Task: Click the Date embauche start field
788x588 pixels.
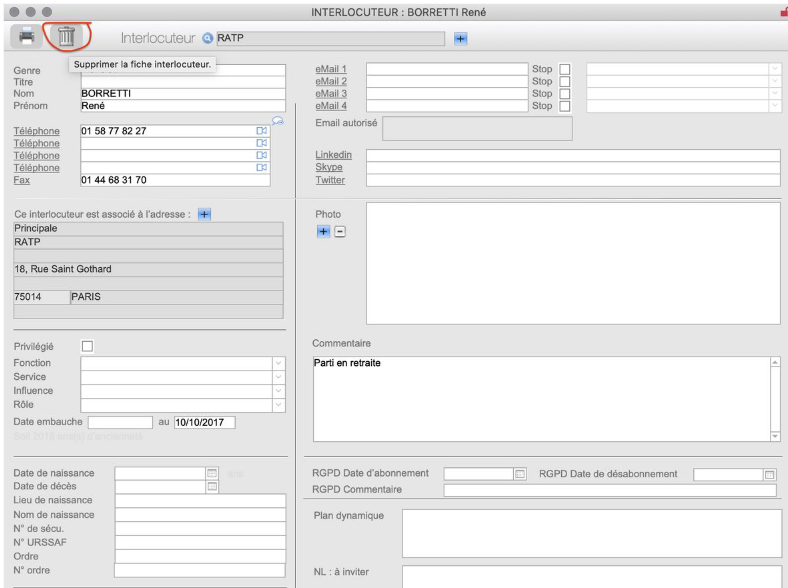Action: click(120, 422)
